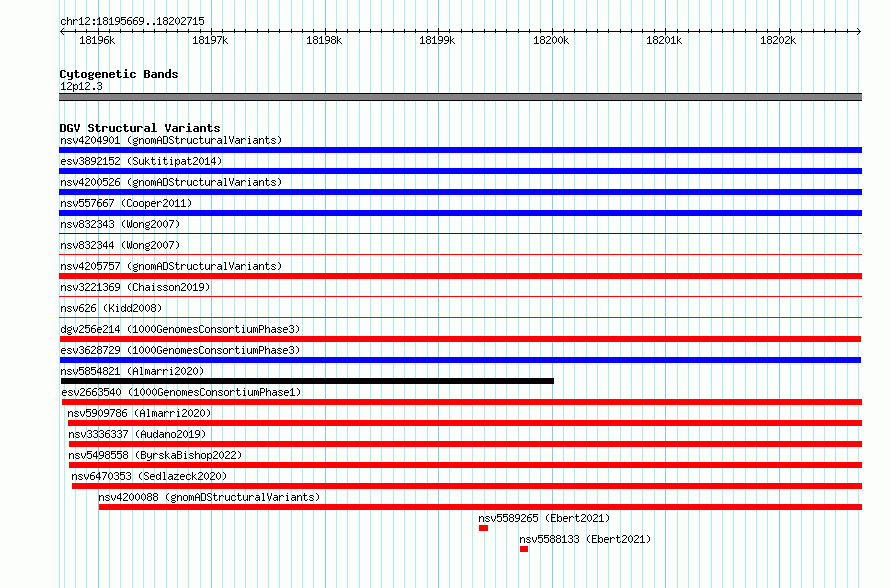Viewport: 890px width, 588px height.
Task: Click the 18197k ruler position
Action: pos(210,40)
